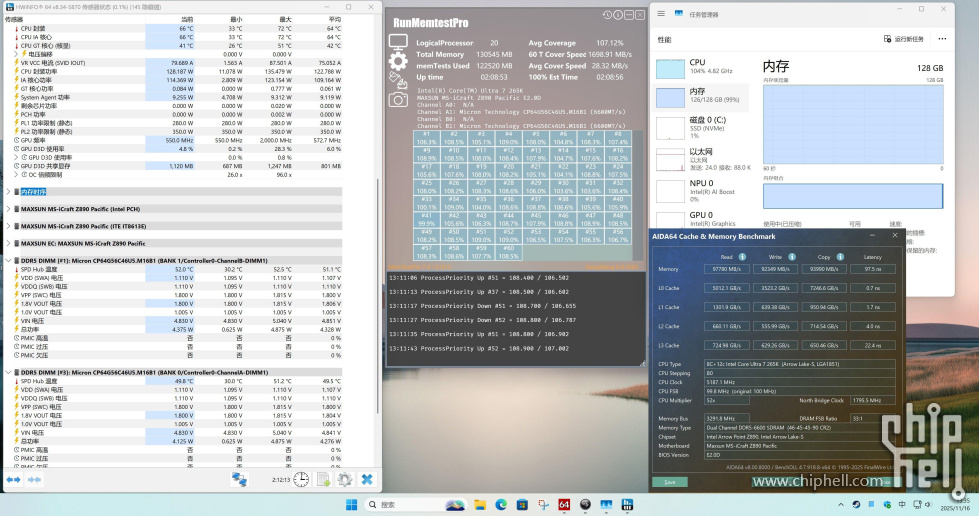Click AIDA64 red 64 taskbar icon
This screenshot has height=516, width=979.
(564, 504)
